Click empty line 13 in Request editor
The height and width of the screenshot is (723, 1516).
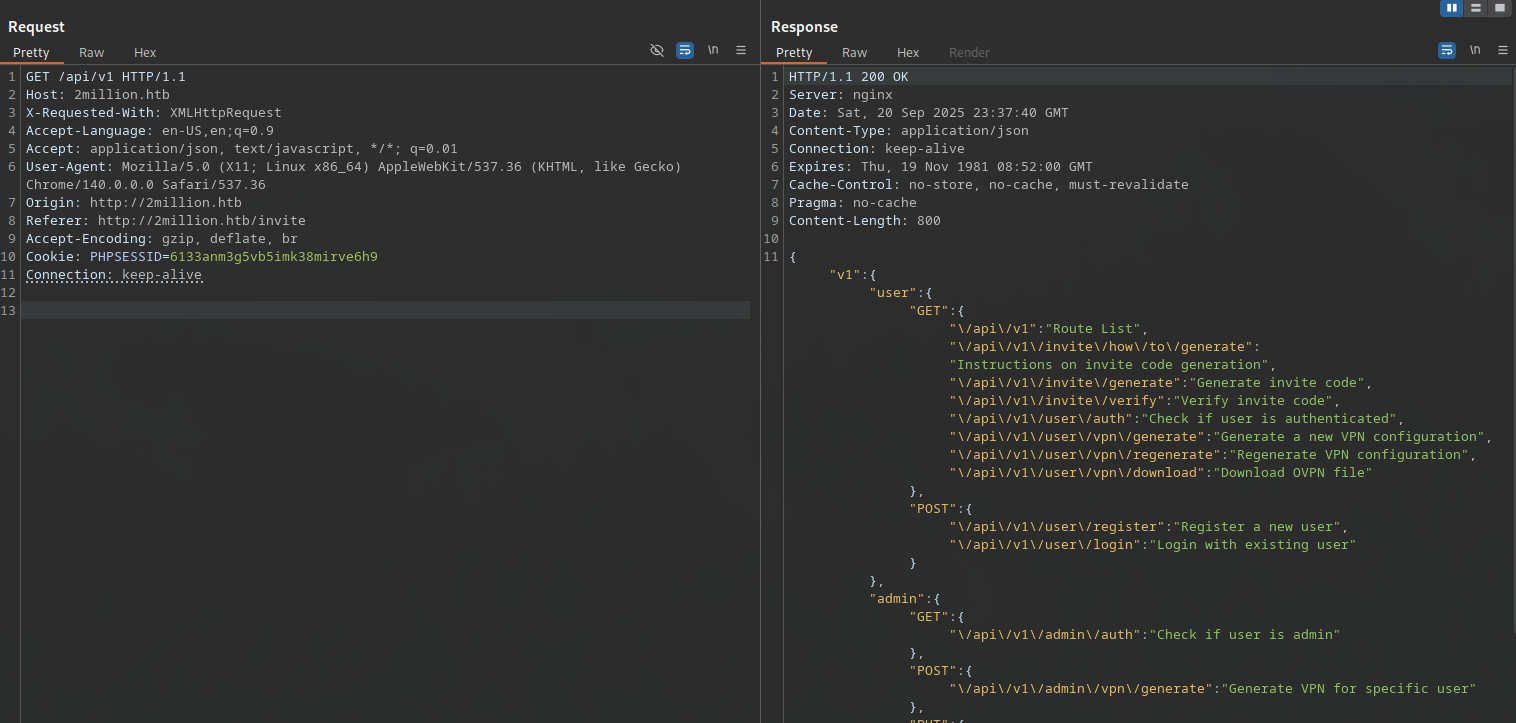coord(385,311)
